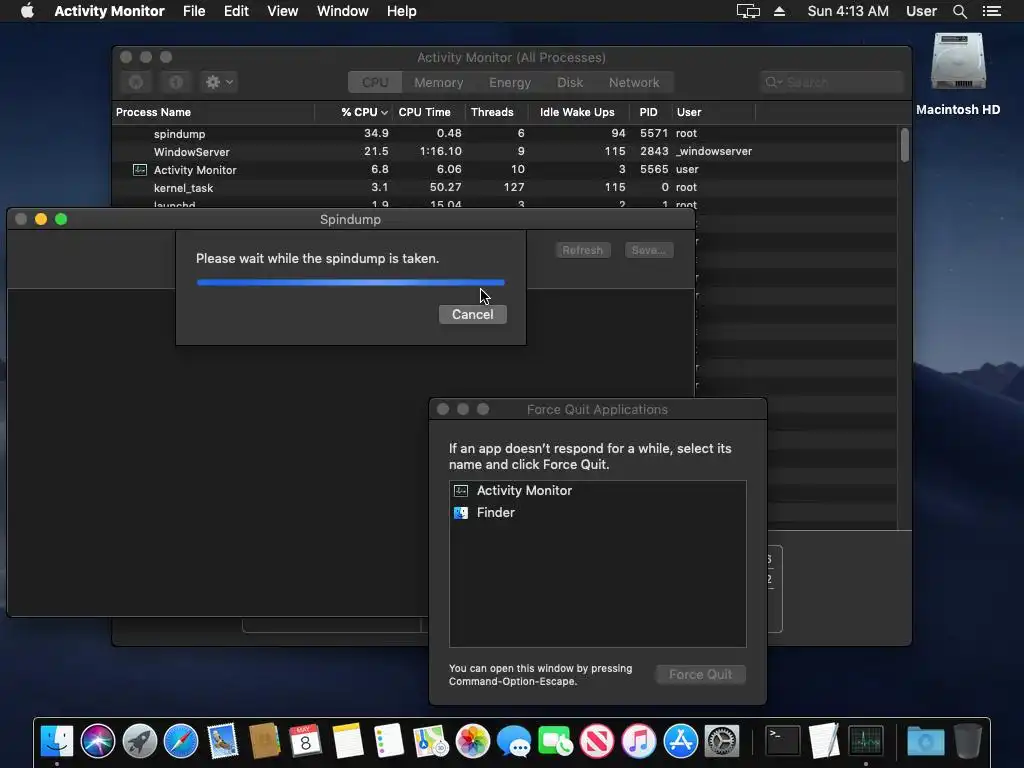This screenshot has height=768, width=1024.
Task: Open Trash in the Dock
Action: point(967,741)
